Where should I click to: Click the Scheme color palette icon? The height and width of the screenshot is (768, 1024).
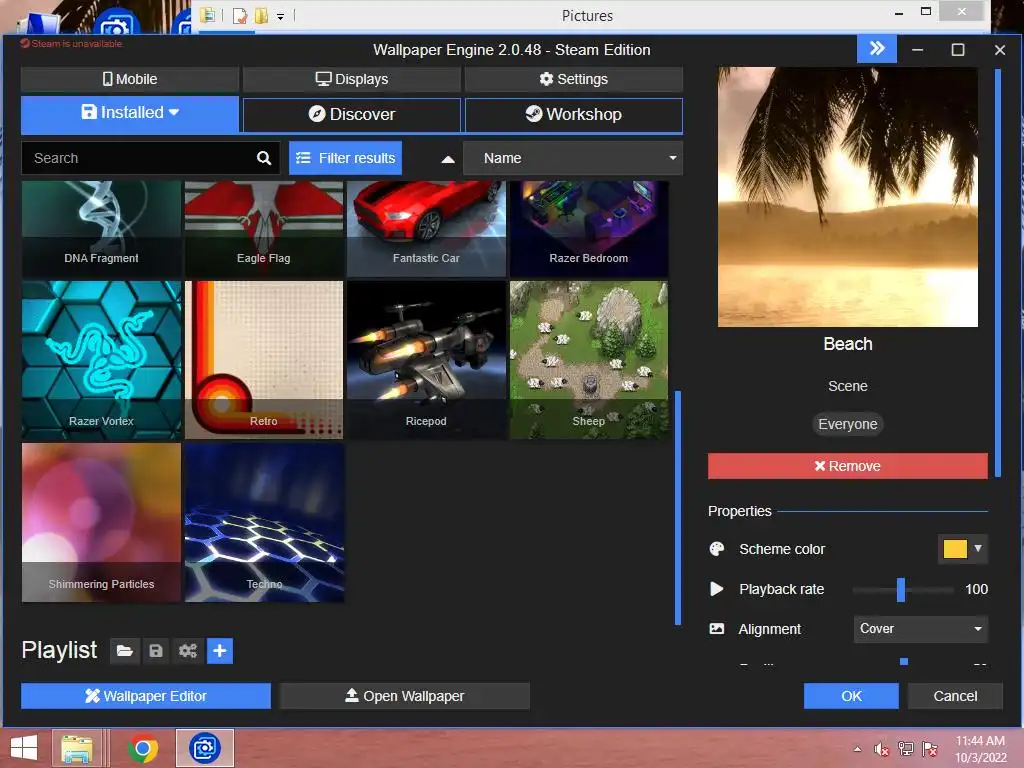coord(716,549)
